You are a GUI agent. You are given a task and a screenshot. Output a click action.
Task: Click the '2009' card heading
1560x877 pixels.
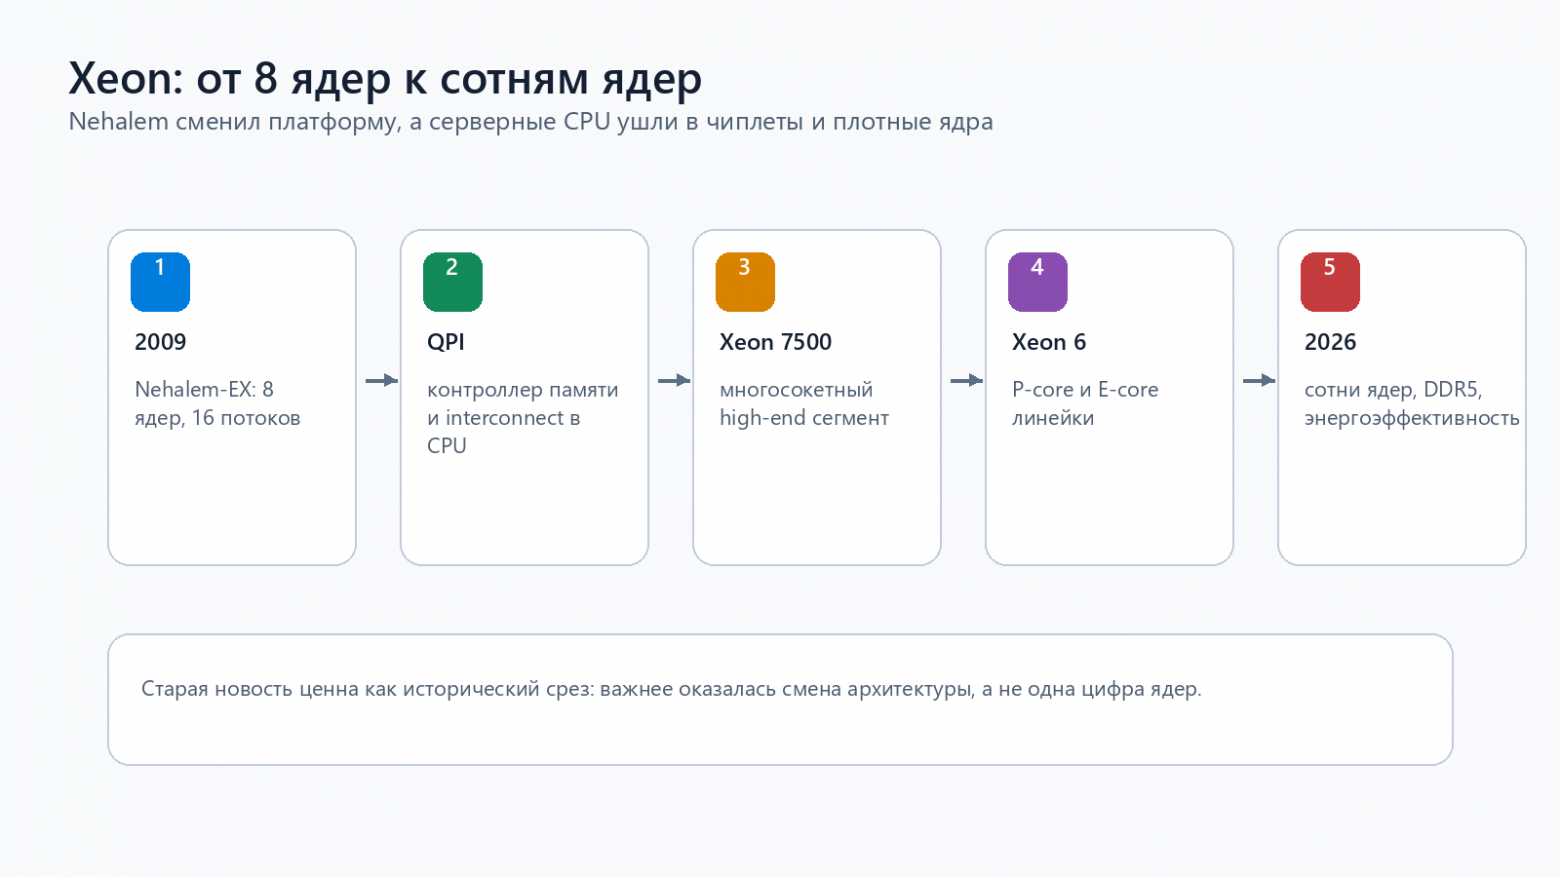pyautogui.click(x=160, y=342)
